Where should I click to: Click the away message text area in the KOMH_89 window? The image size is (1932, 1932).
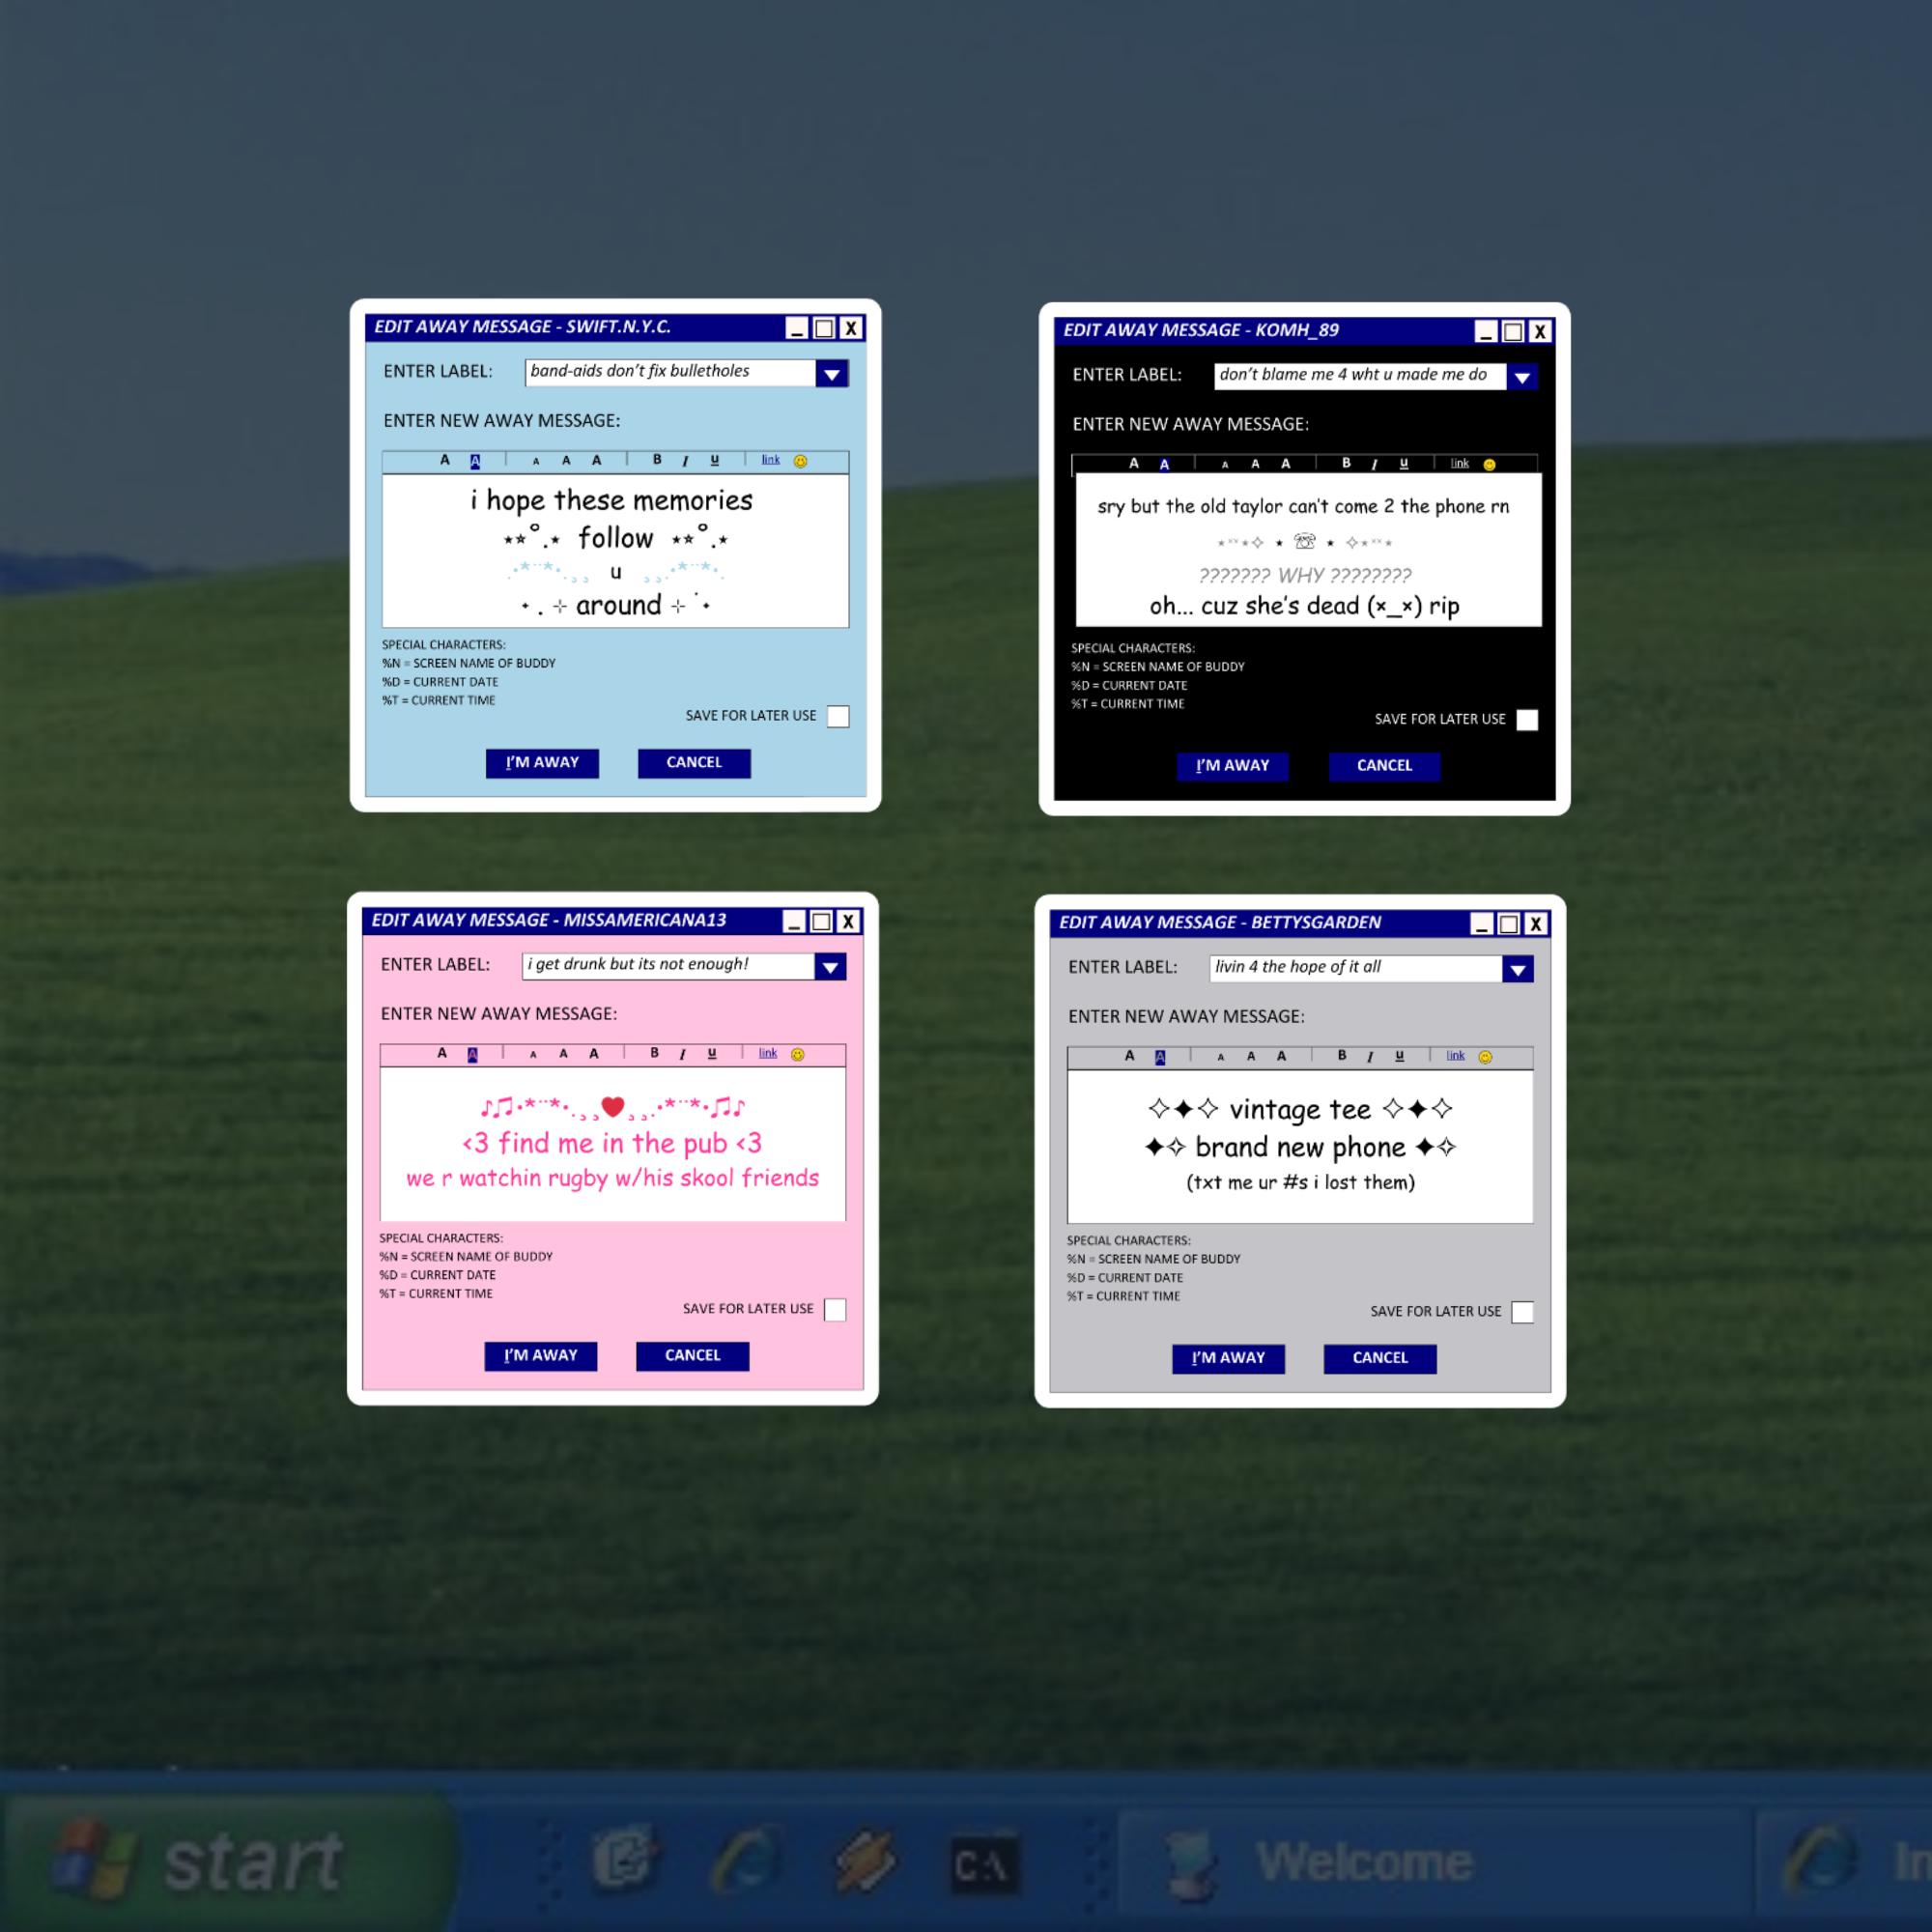pos(1308,551)
